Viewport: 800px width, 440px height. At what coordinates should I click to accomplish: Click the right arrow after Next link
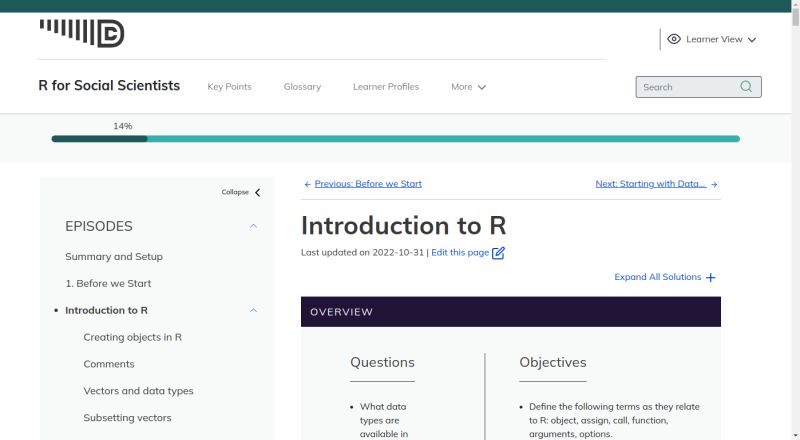714,184
